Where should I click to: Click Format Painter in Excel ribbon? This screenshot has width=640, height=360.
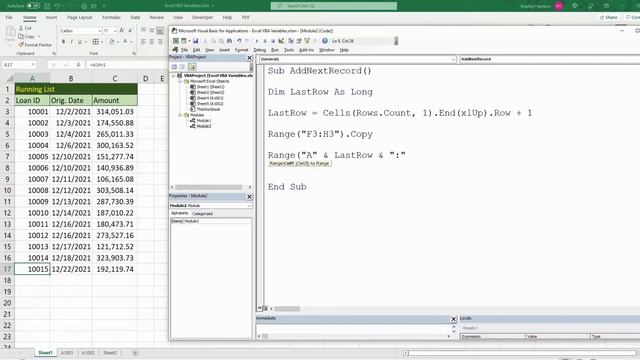[36, 44]
